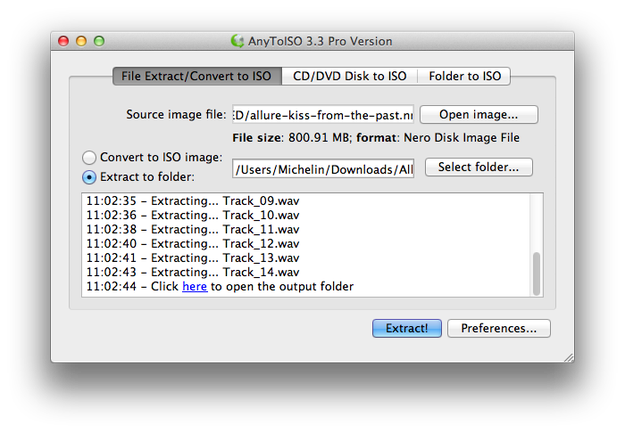The image size is (625, 433).
Task: Click the Extract! button
Action: pos(407,328)
